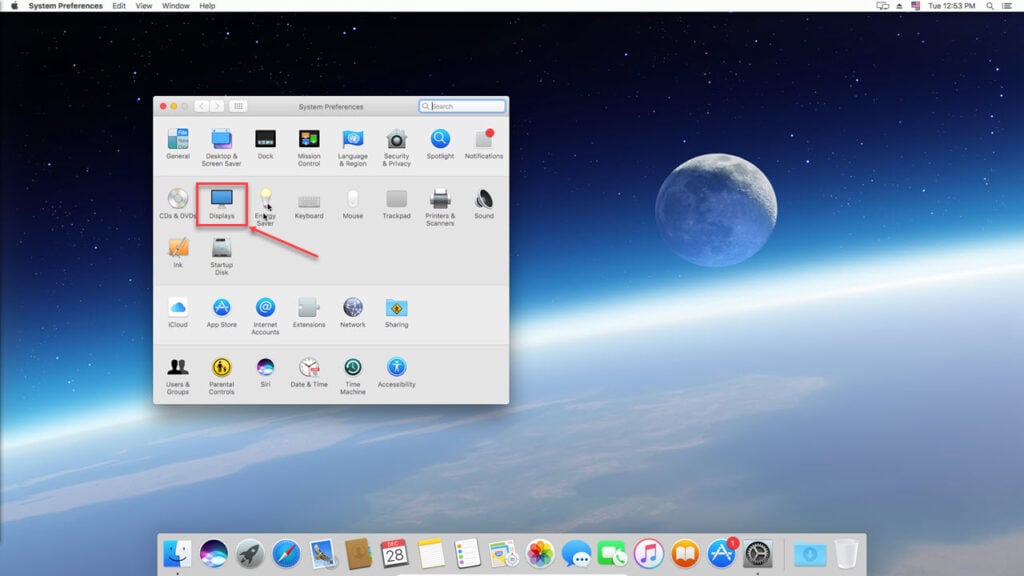Open Mouse preferences
Screen dimensions: 1024x576
point(353,203)
